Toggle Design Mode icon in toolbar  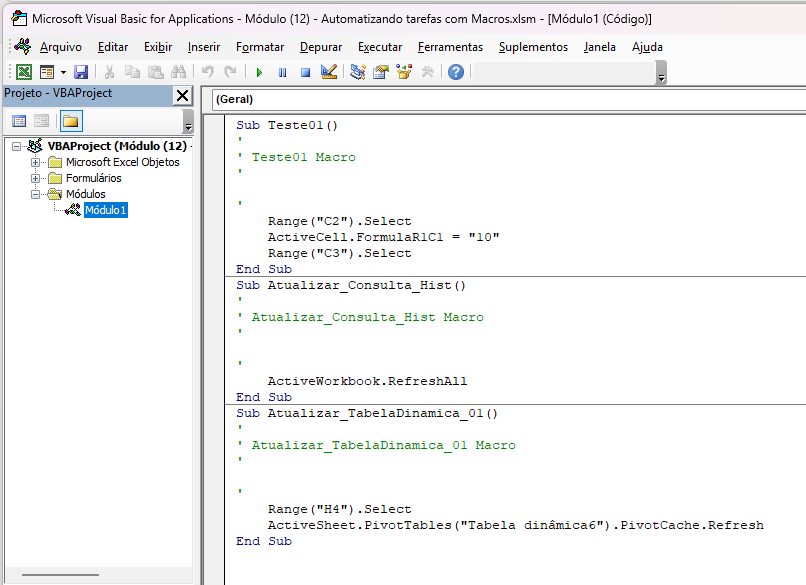coord(329,72)
